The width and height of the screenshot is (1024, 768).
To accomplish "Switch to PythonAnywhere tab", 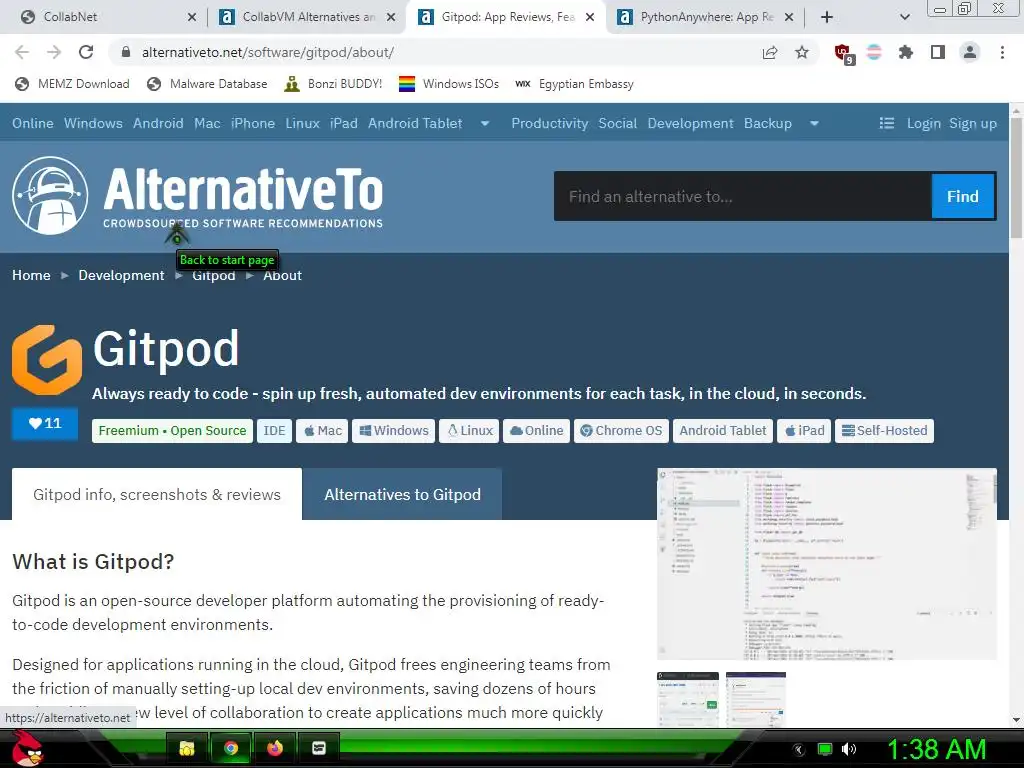I will click(x=707, y=17).
